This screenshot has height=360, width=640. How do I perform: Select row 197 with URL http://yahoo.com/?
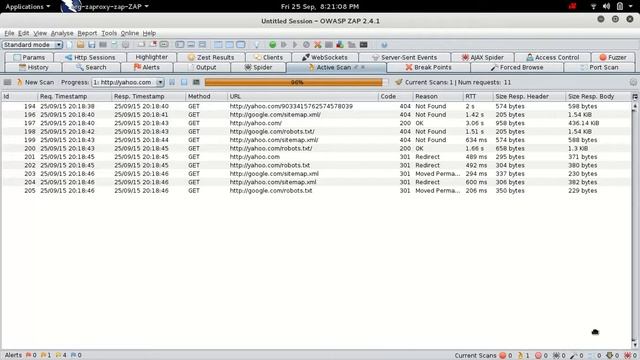tap(316, 123)
